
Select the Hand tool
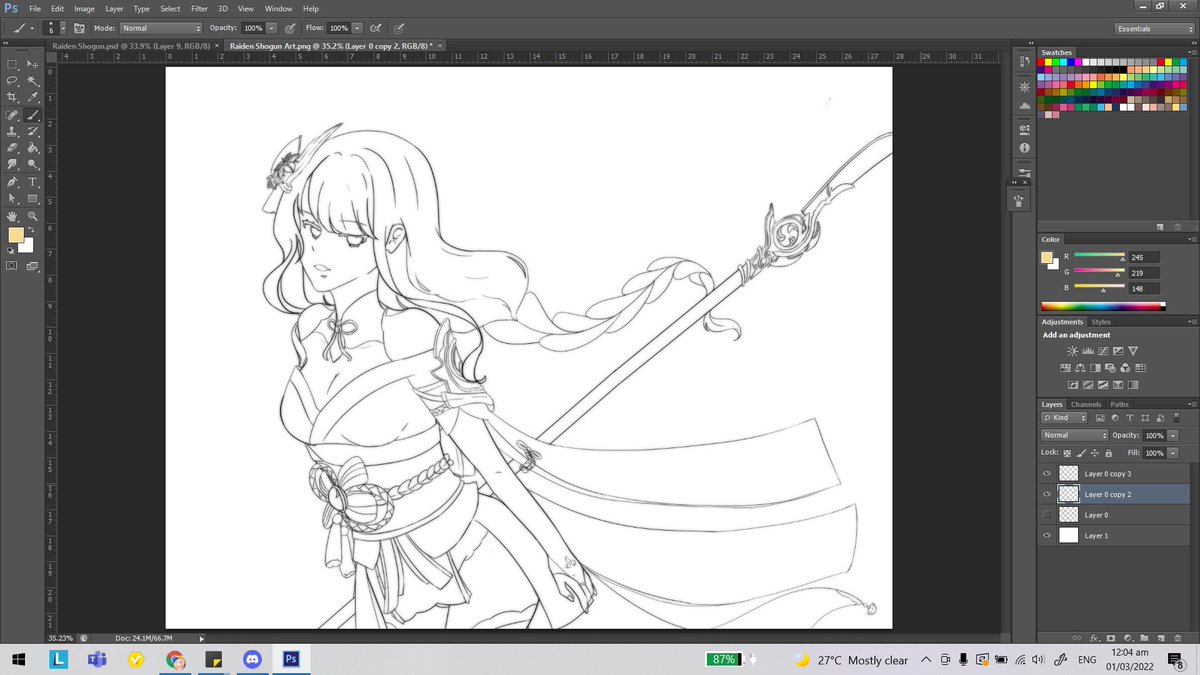point(12,215)
